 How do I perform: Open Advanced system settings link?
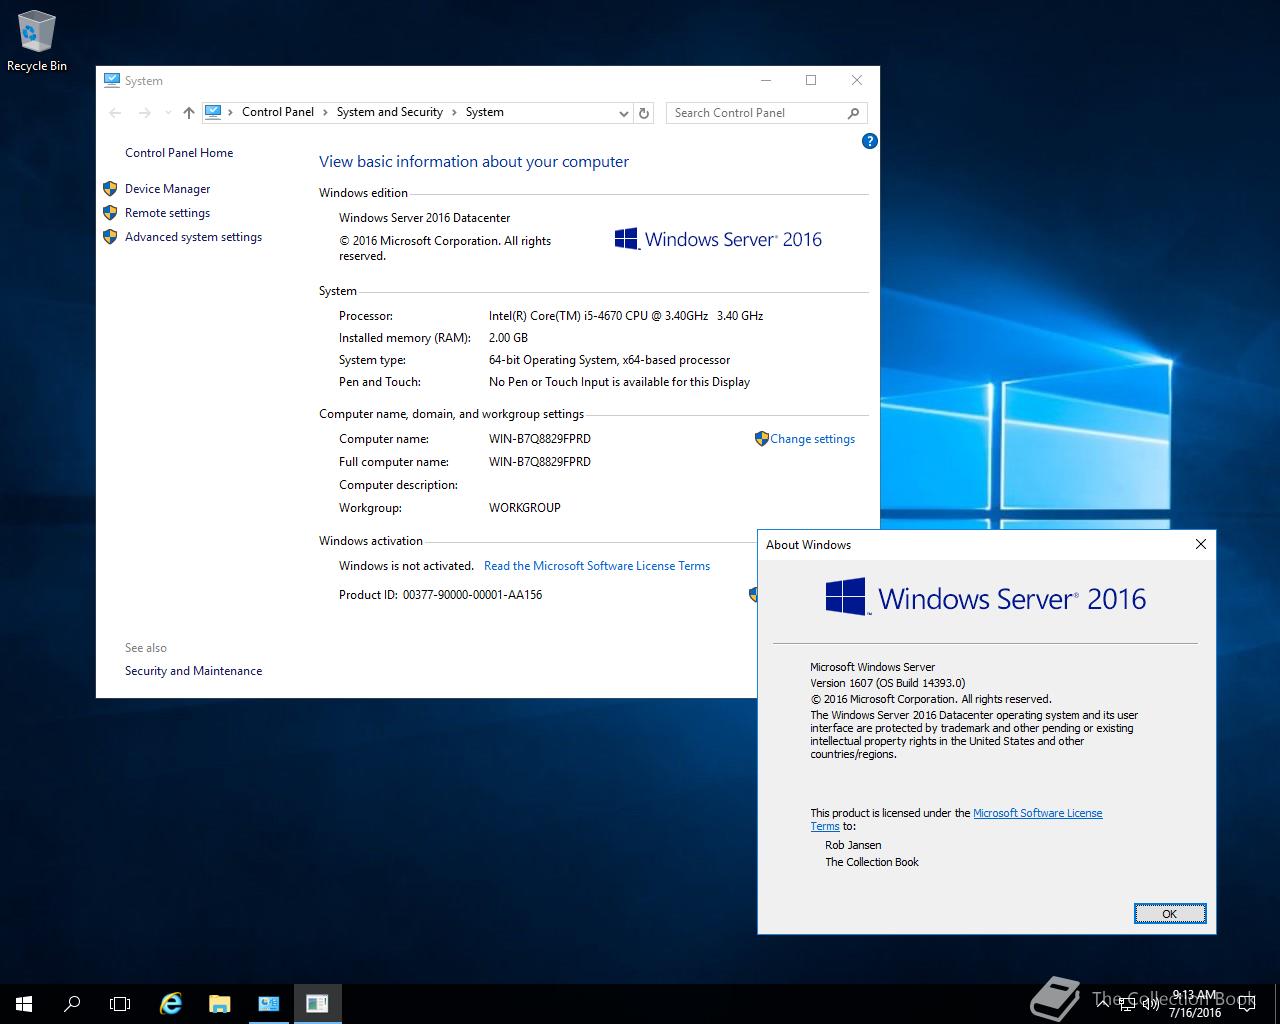[x=193, y=236]
